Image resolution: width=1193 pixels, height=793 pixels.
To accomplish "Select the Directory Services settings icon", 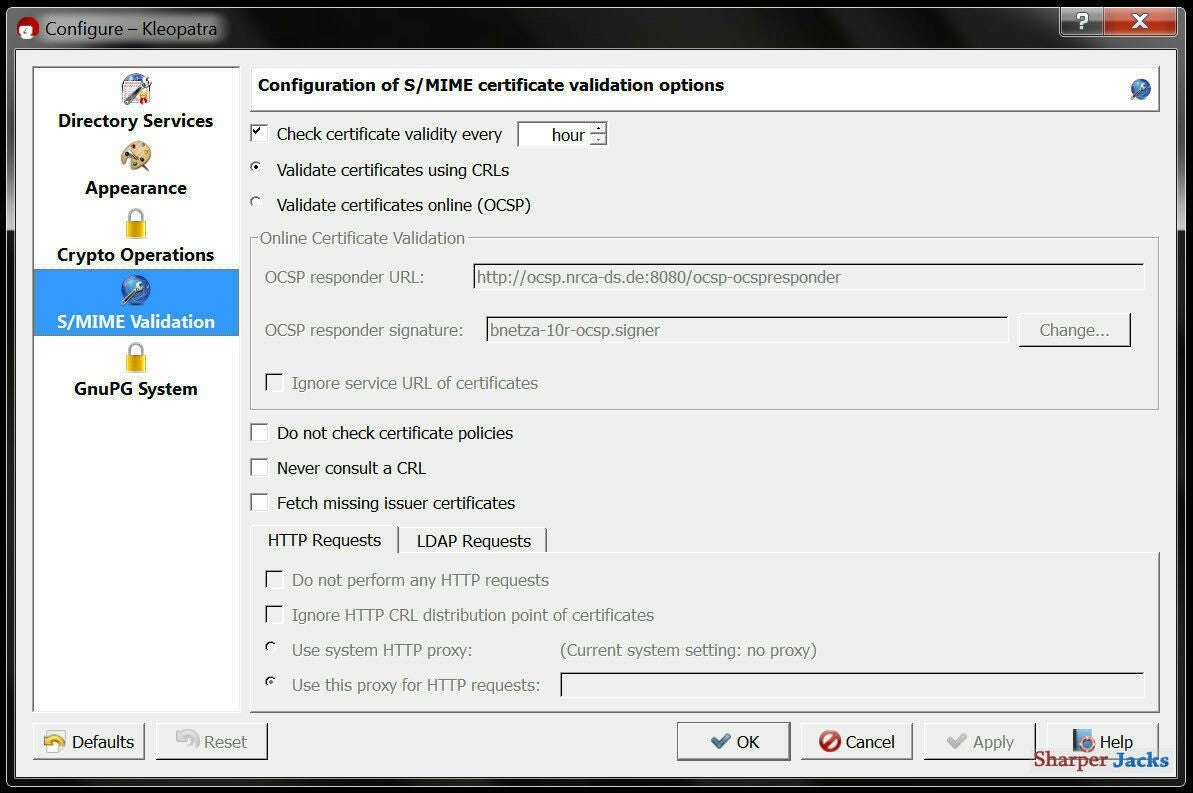I will [x=135, y=90].
